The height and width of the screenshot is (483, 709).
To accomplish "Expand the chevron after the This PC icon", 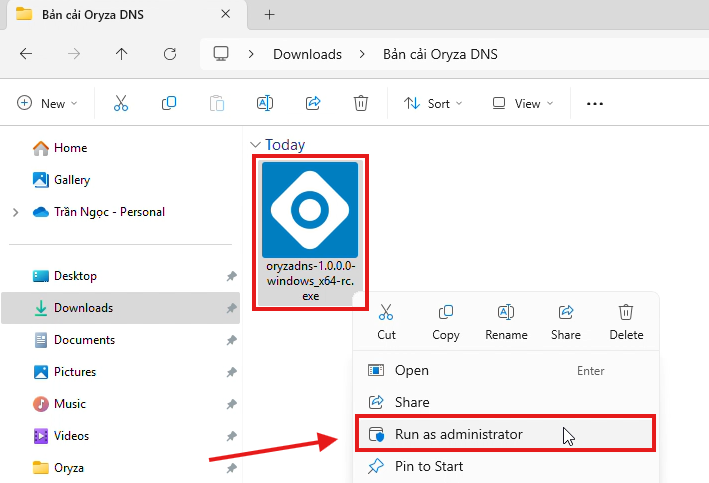I will click(251, 54).
